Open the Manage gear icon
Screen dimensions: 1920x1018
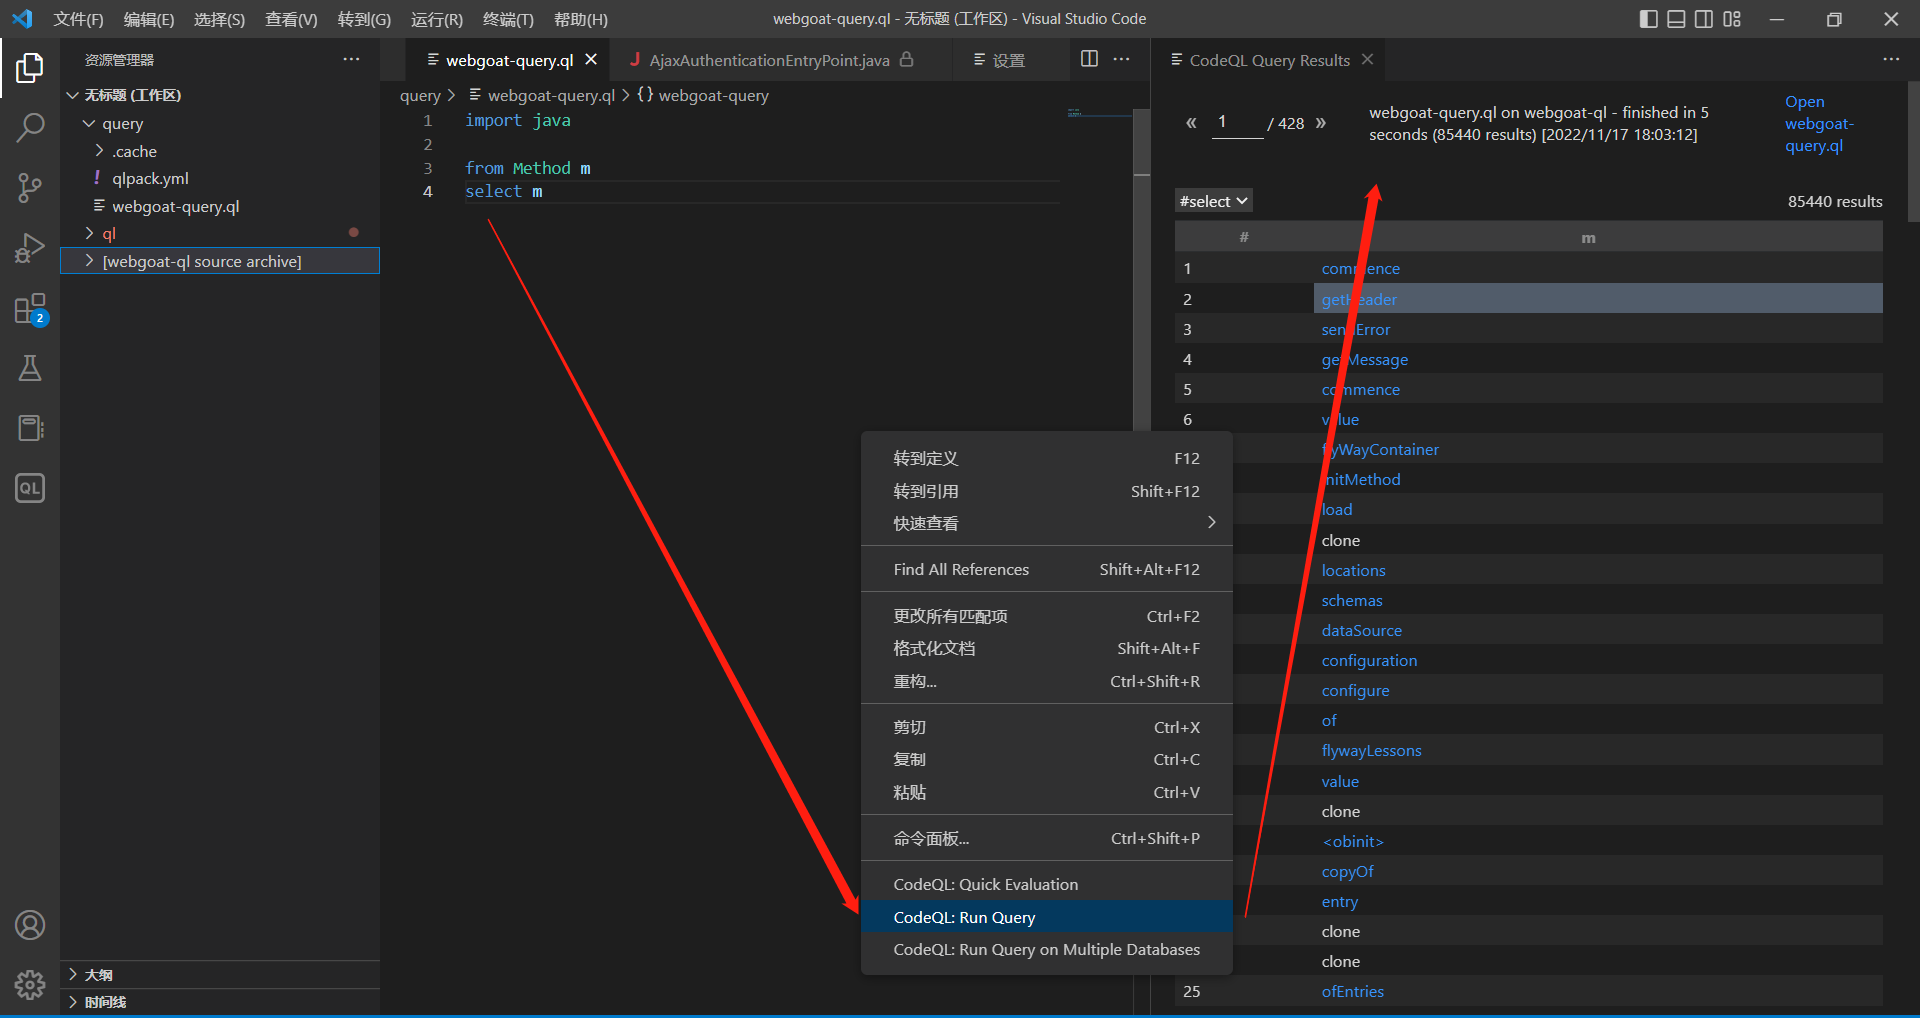(x=30, y=985)
